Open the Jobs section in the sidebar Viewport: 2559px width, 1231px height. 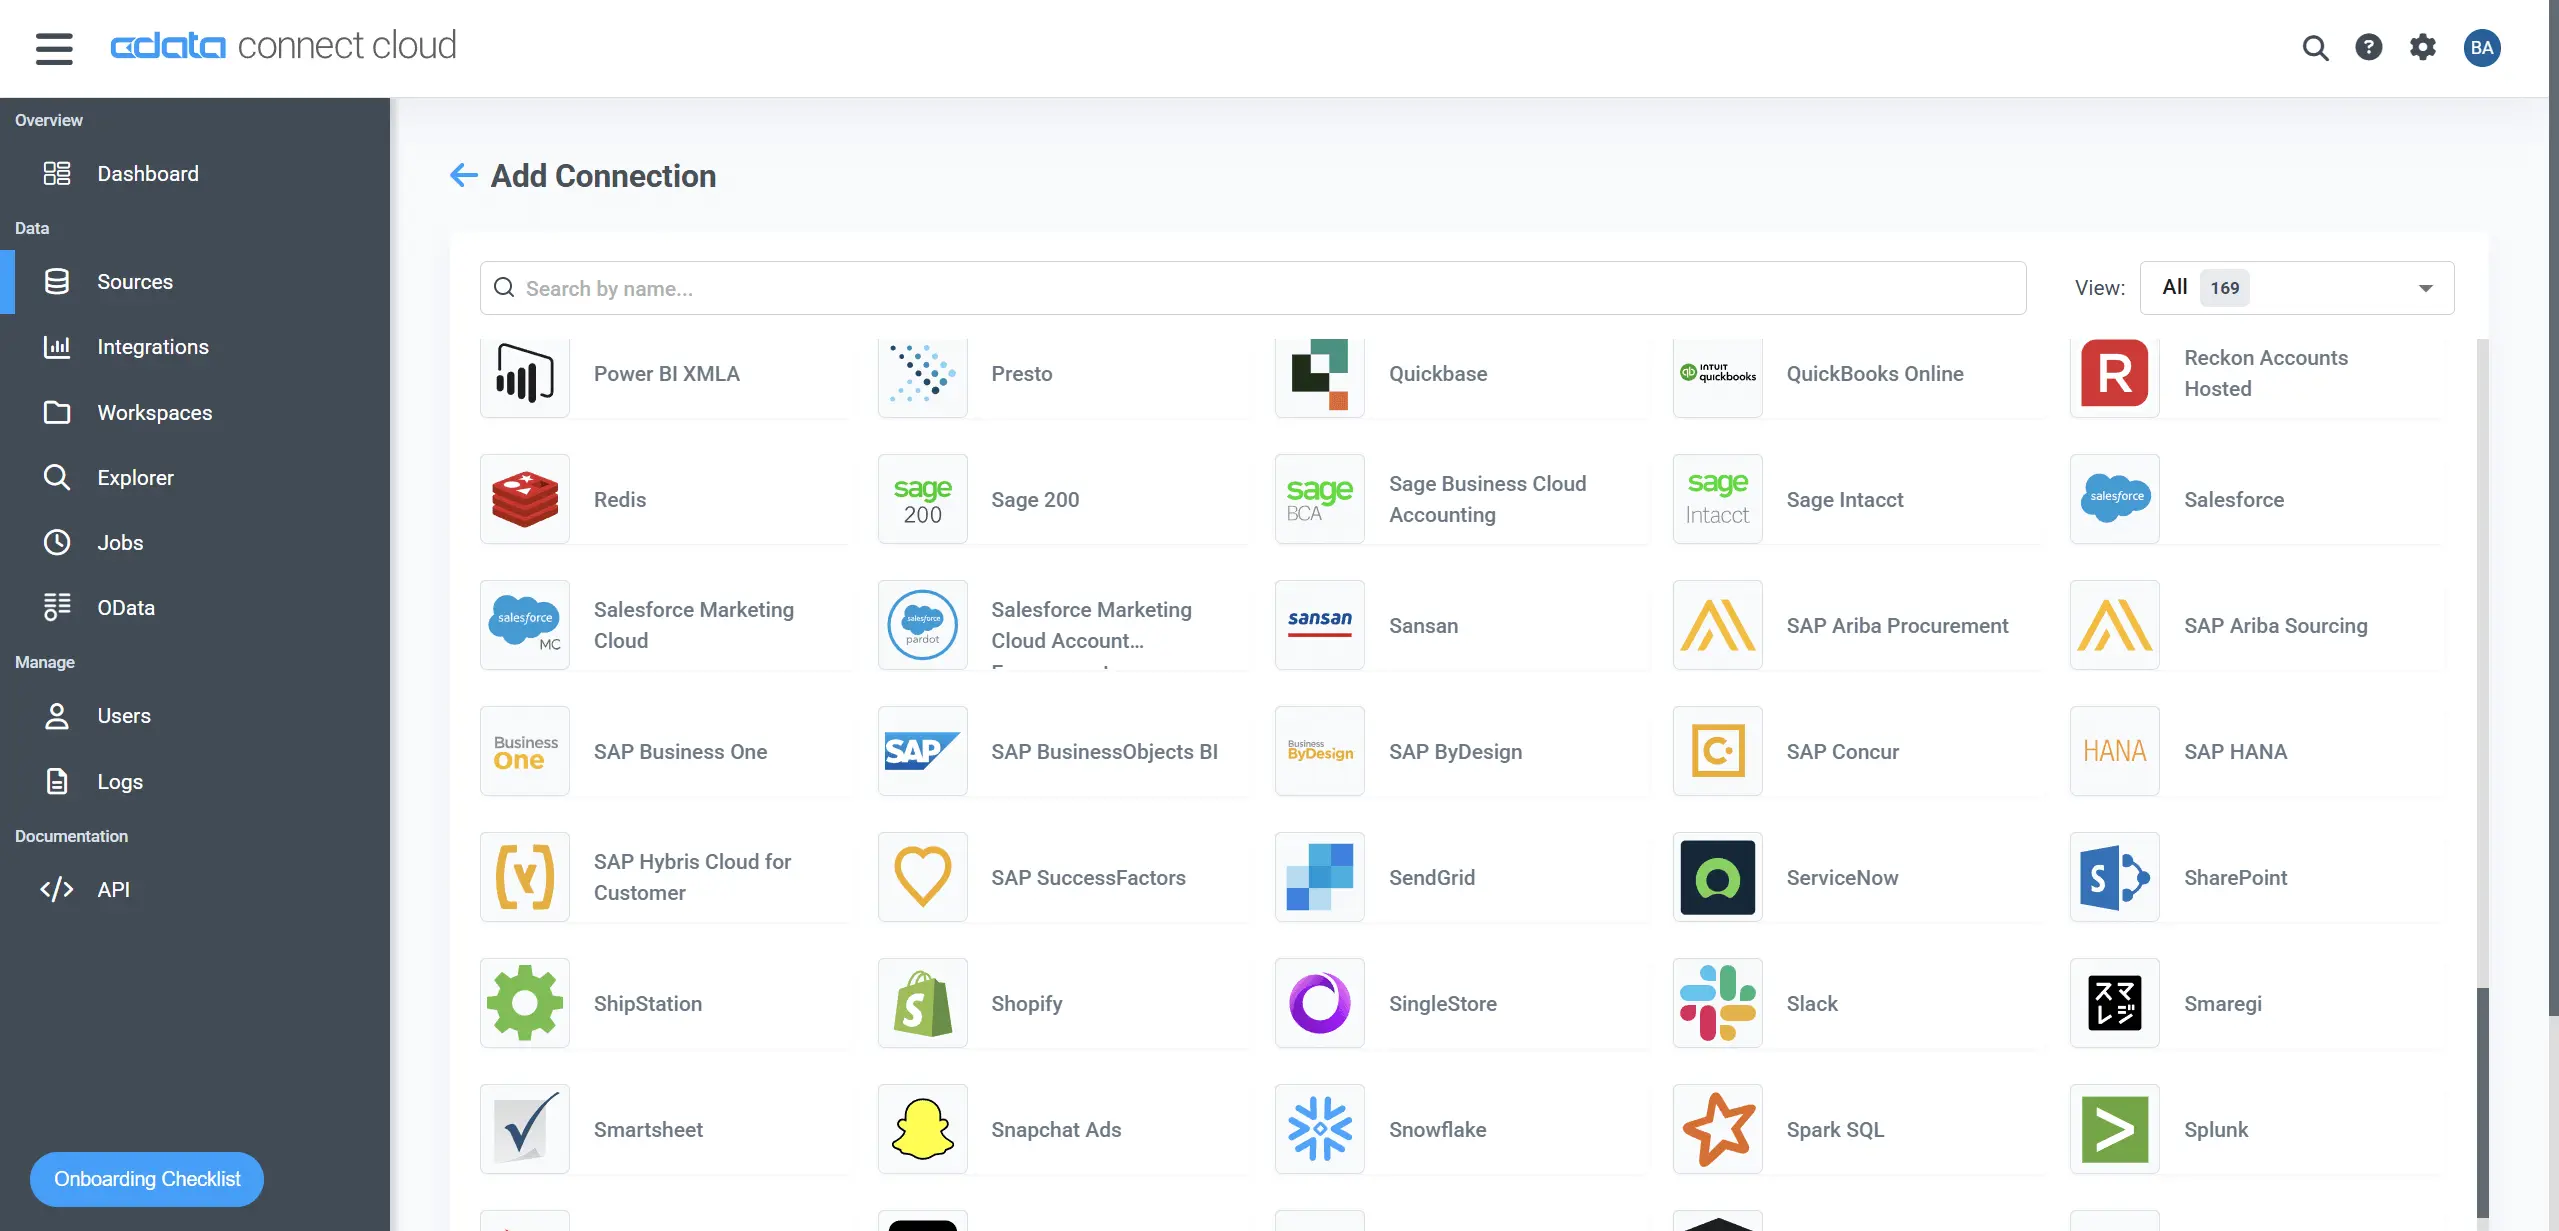[x=120, y=542]
